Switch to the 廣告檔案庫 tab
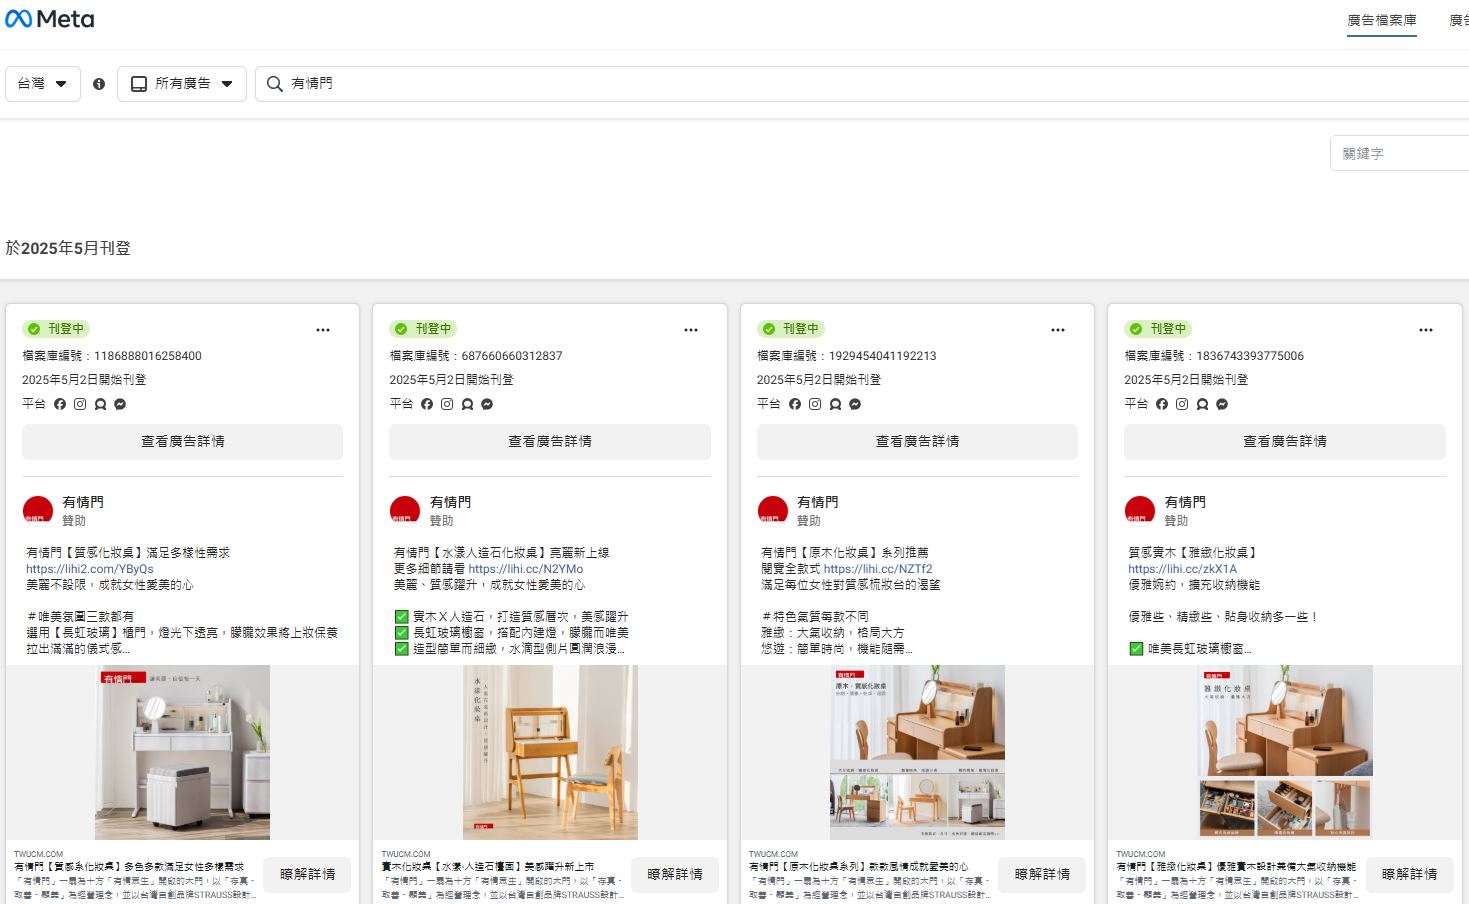 (x=1382, y=20)
